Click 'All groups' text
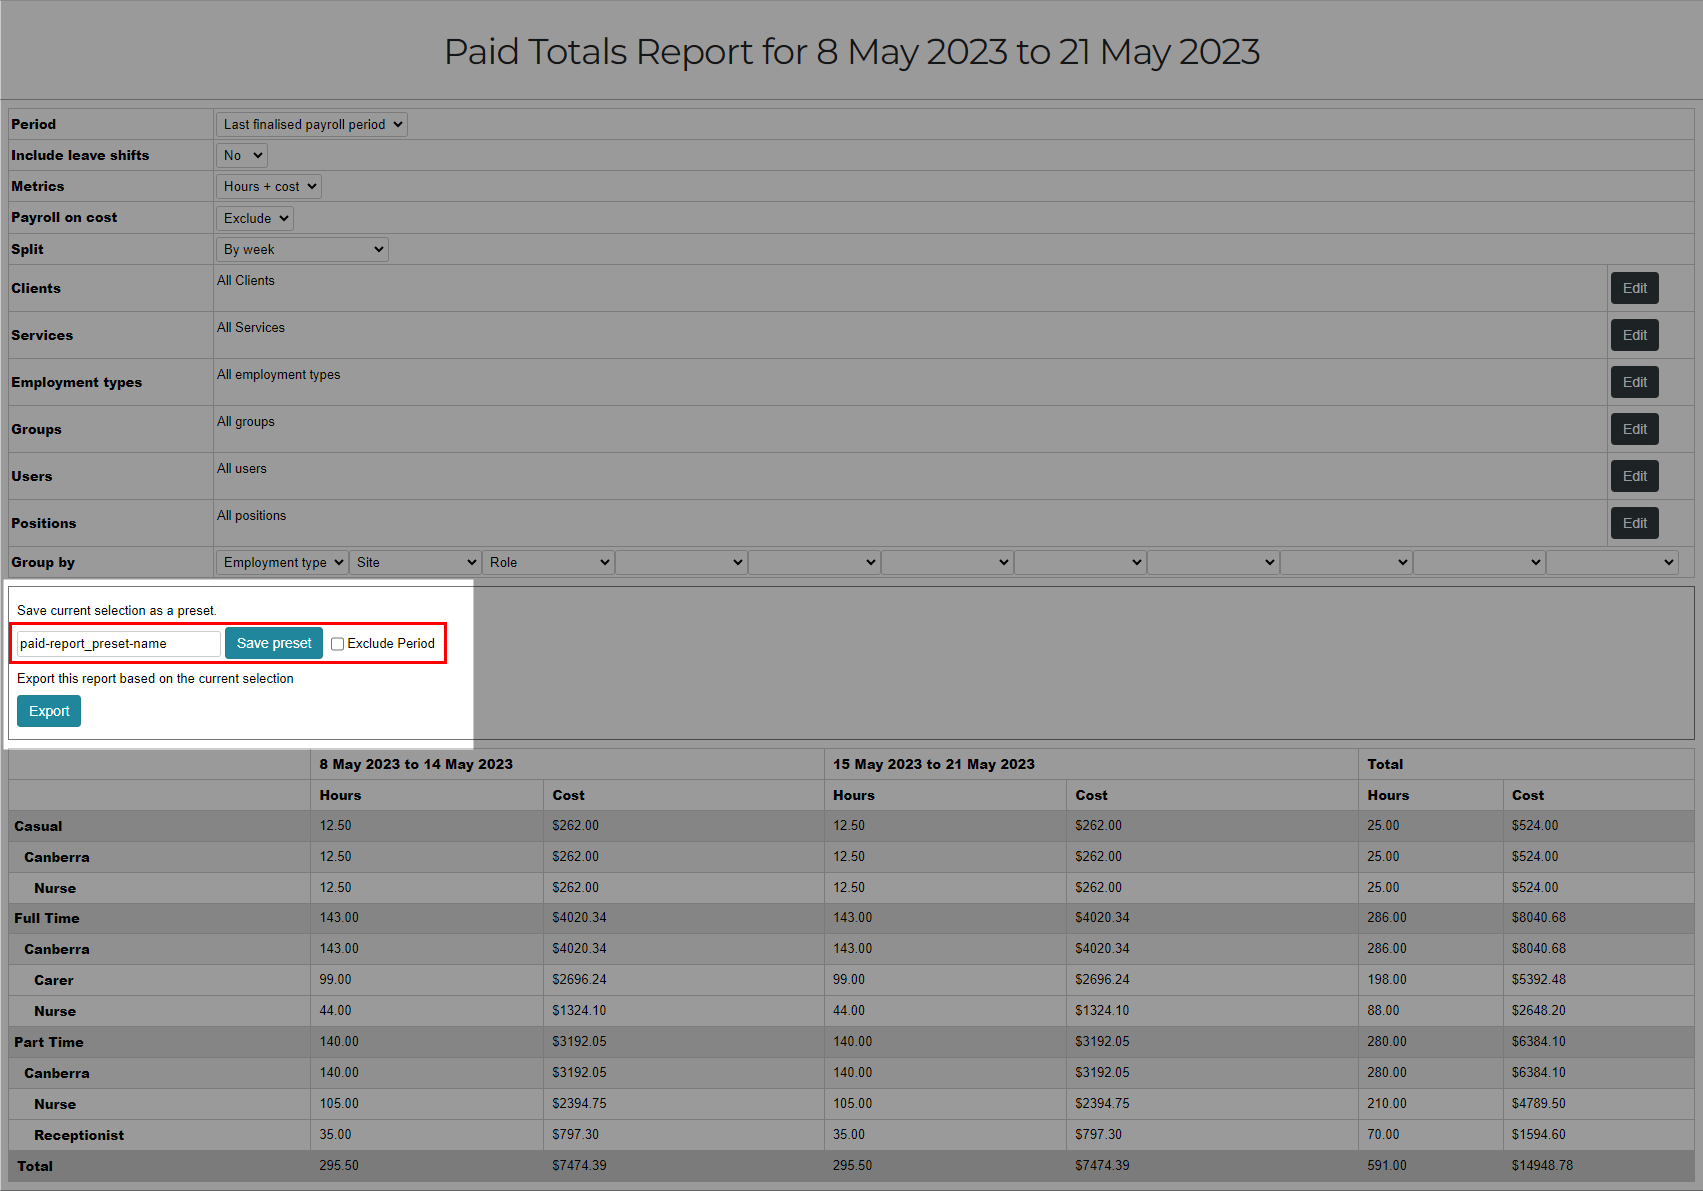 pos(246,421)
